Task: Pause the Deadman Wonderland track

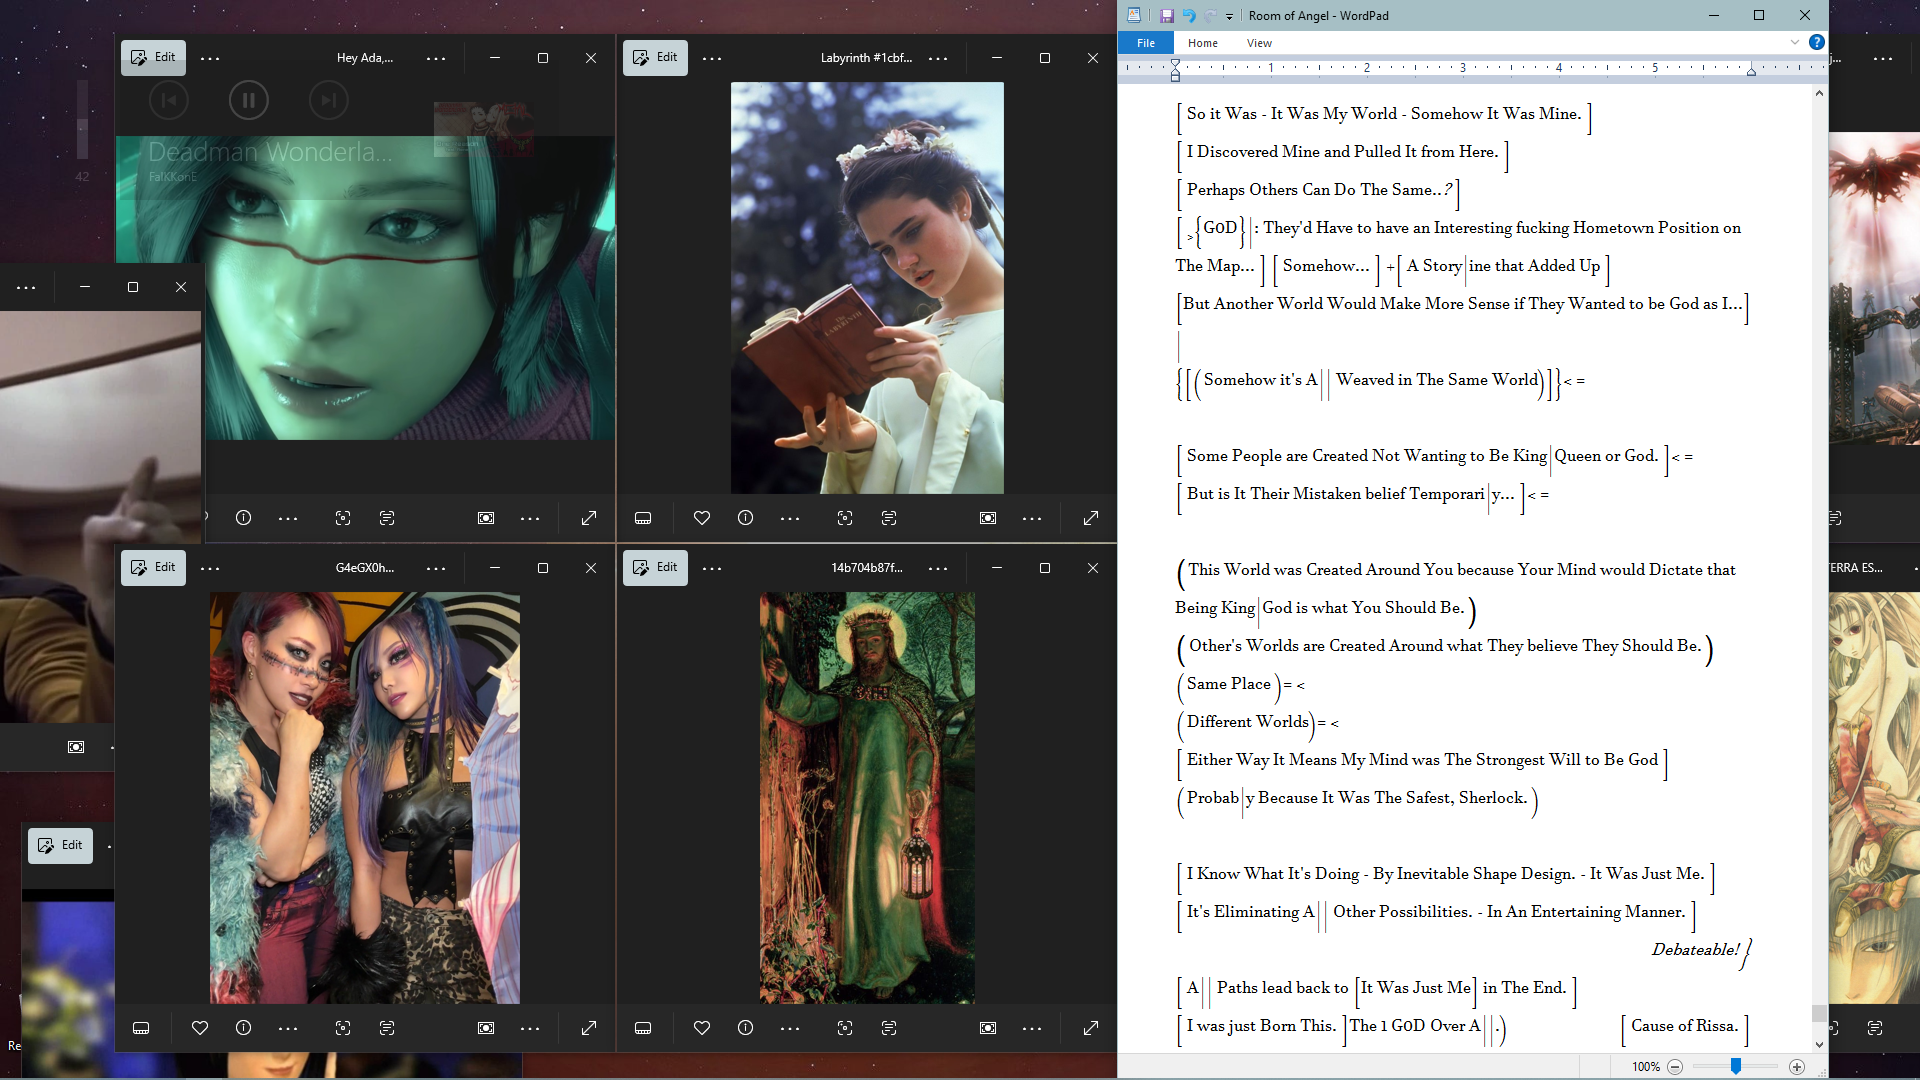Action: click(x=248, y=100)
